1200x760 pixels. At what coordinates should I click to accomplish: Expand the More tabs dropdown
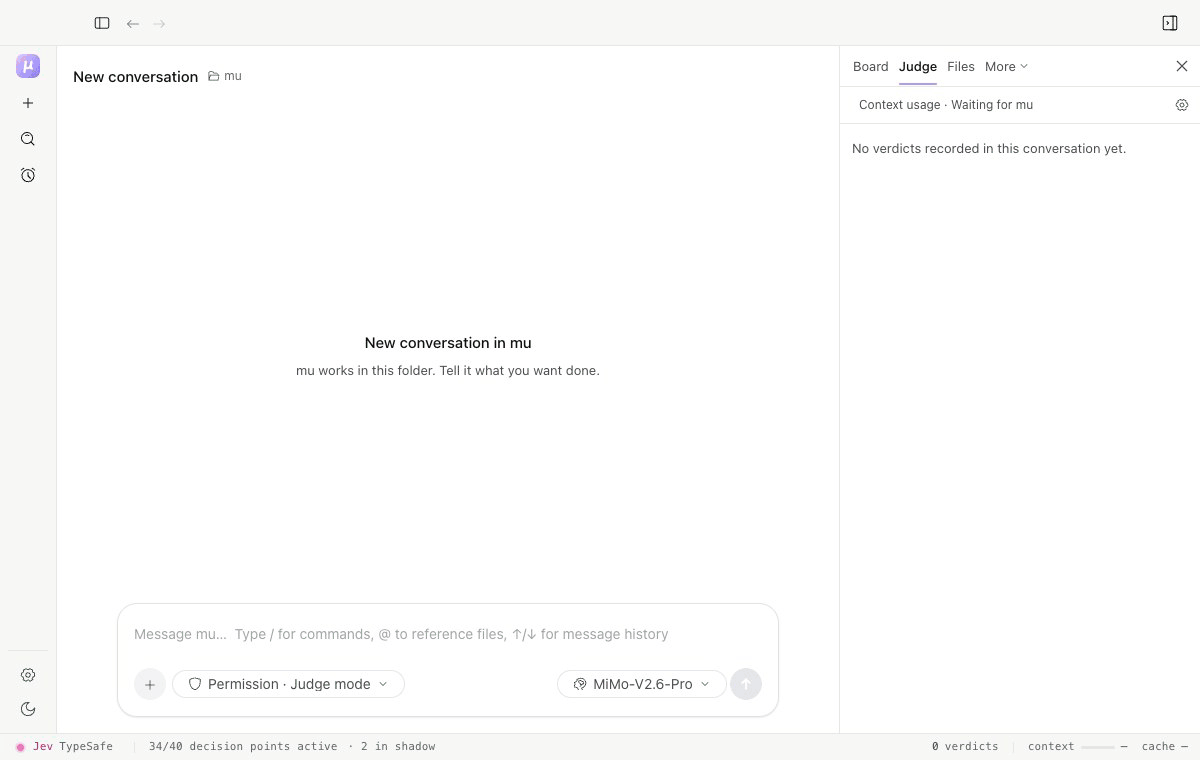point(1006,66)
